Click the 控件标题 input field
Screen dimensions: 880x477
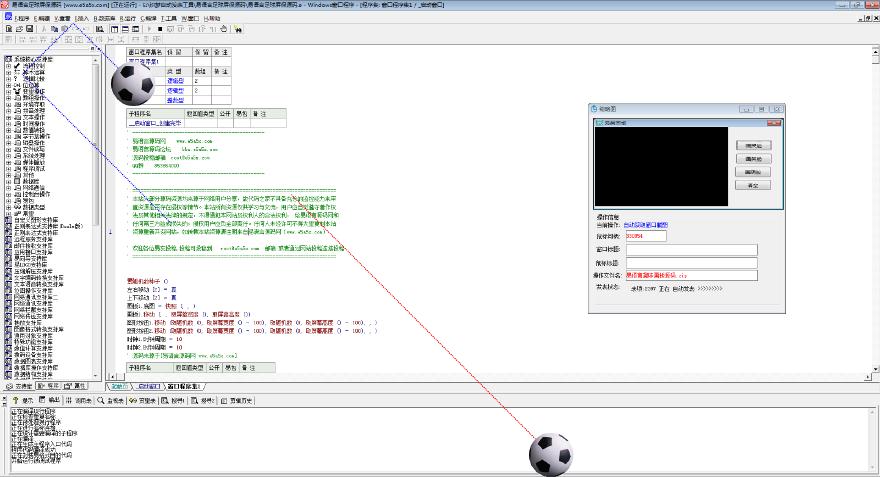691,263
